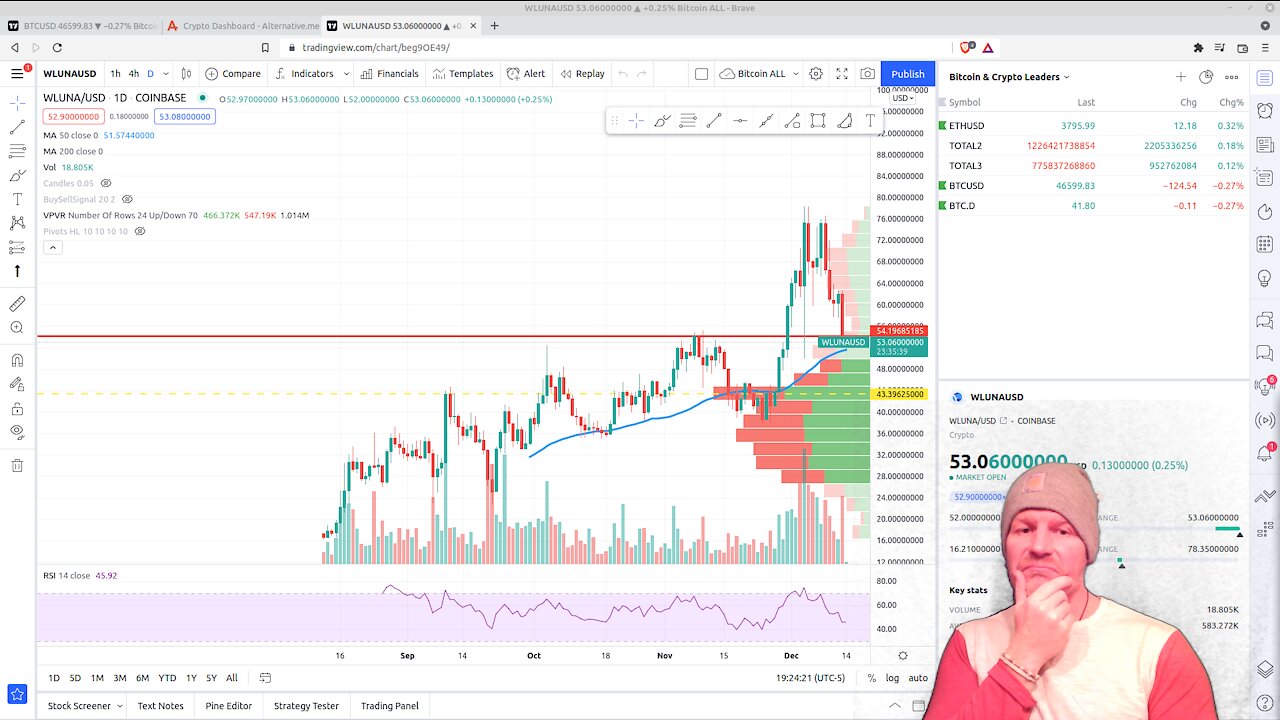Viewport: 1280px width, 720px height.
Task: Toggle visibility of BuySellSignal indicator
Action: [127, 199]
